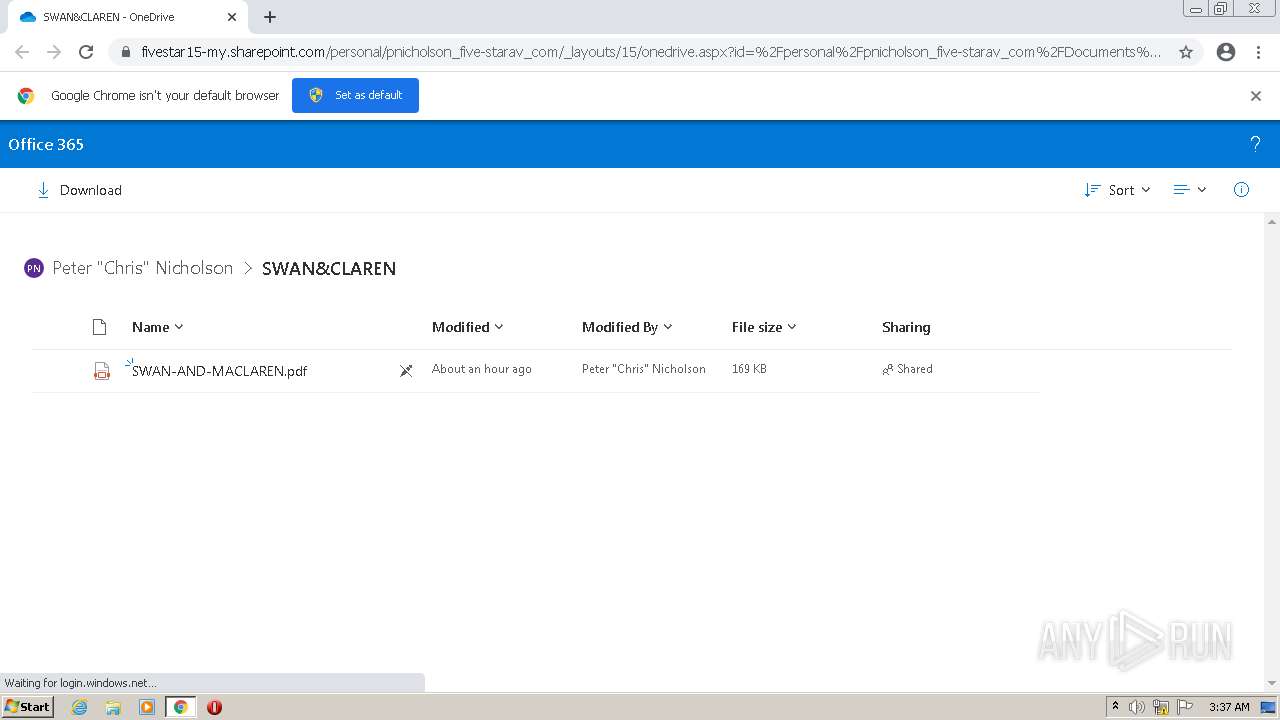The image size is (1280, 720).
Task: Click Office 365 header label
Action: (x=46, y=144)
